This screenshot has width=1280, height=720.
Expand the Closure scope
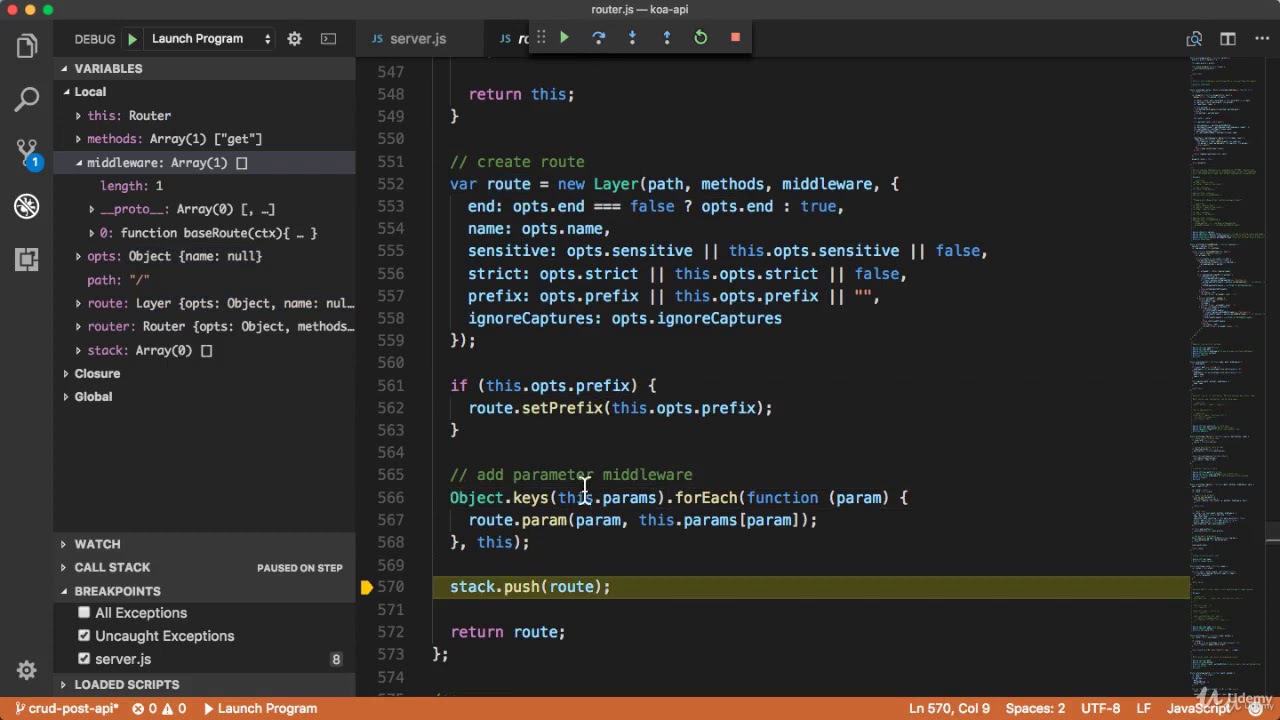[x=66, y=374]
